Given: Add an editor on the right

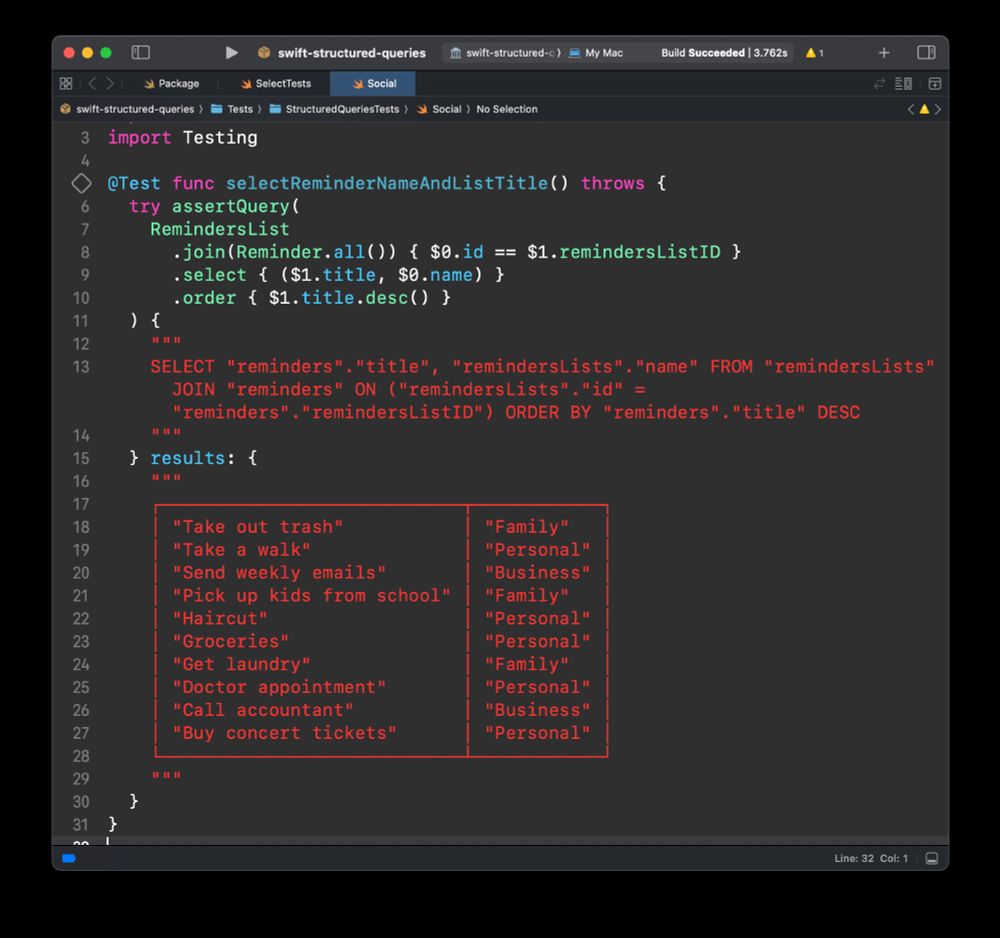Looking at the screenshot, I should click(935, 84).
